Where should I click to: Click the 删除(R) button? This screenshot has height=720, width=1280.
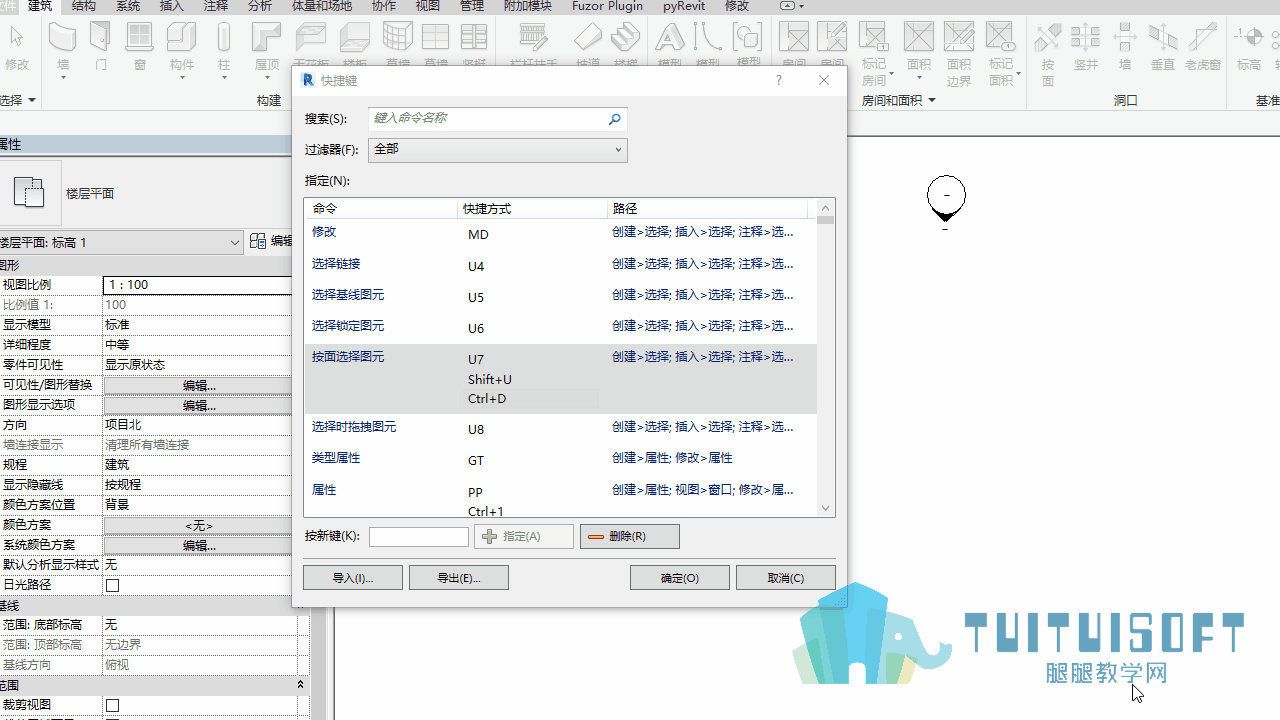(x=630, y=536)
